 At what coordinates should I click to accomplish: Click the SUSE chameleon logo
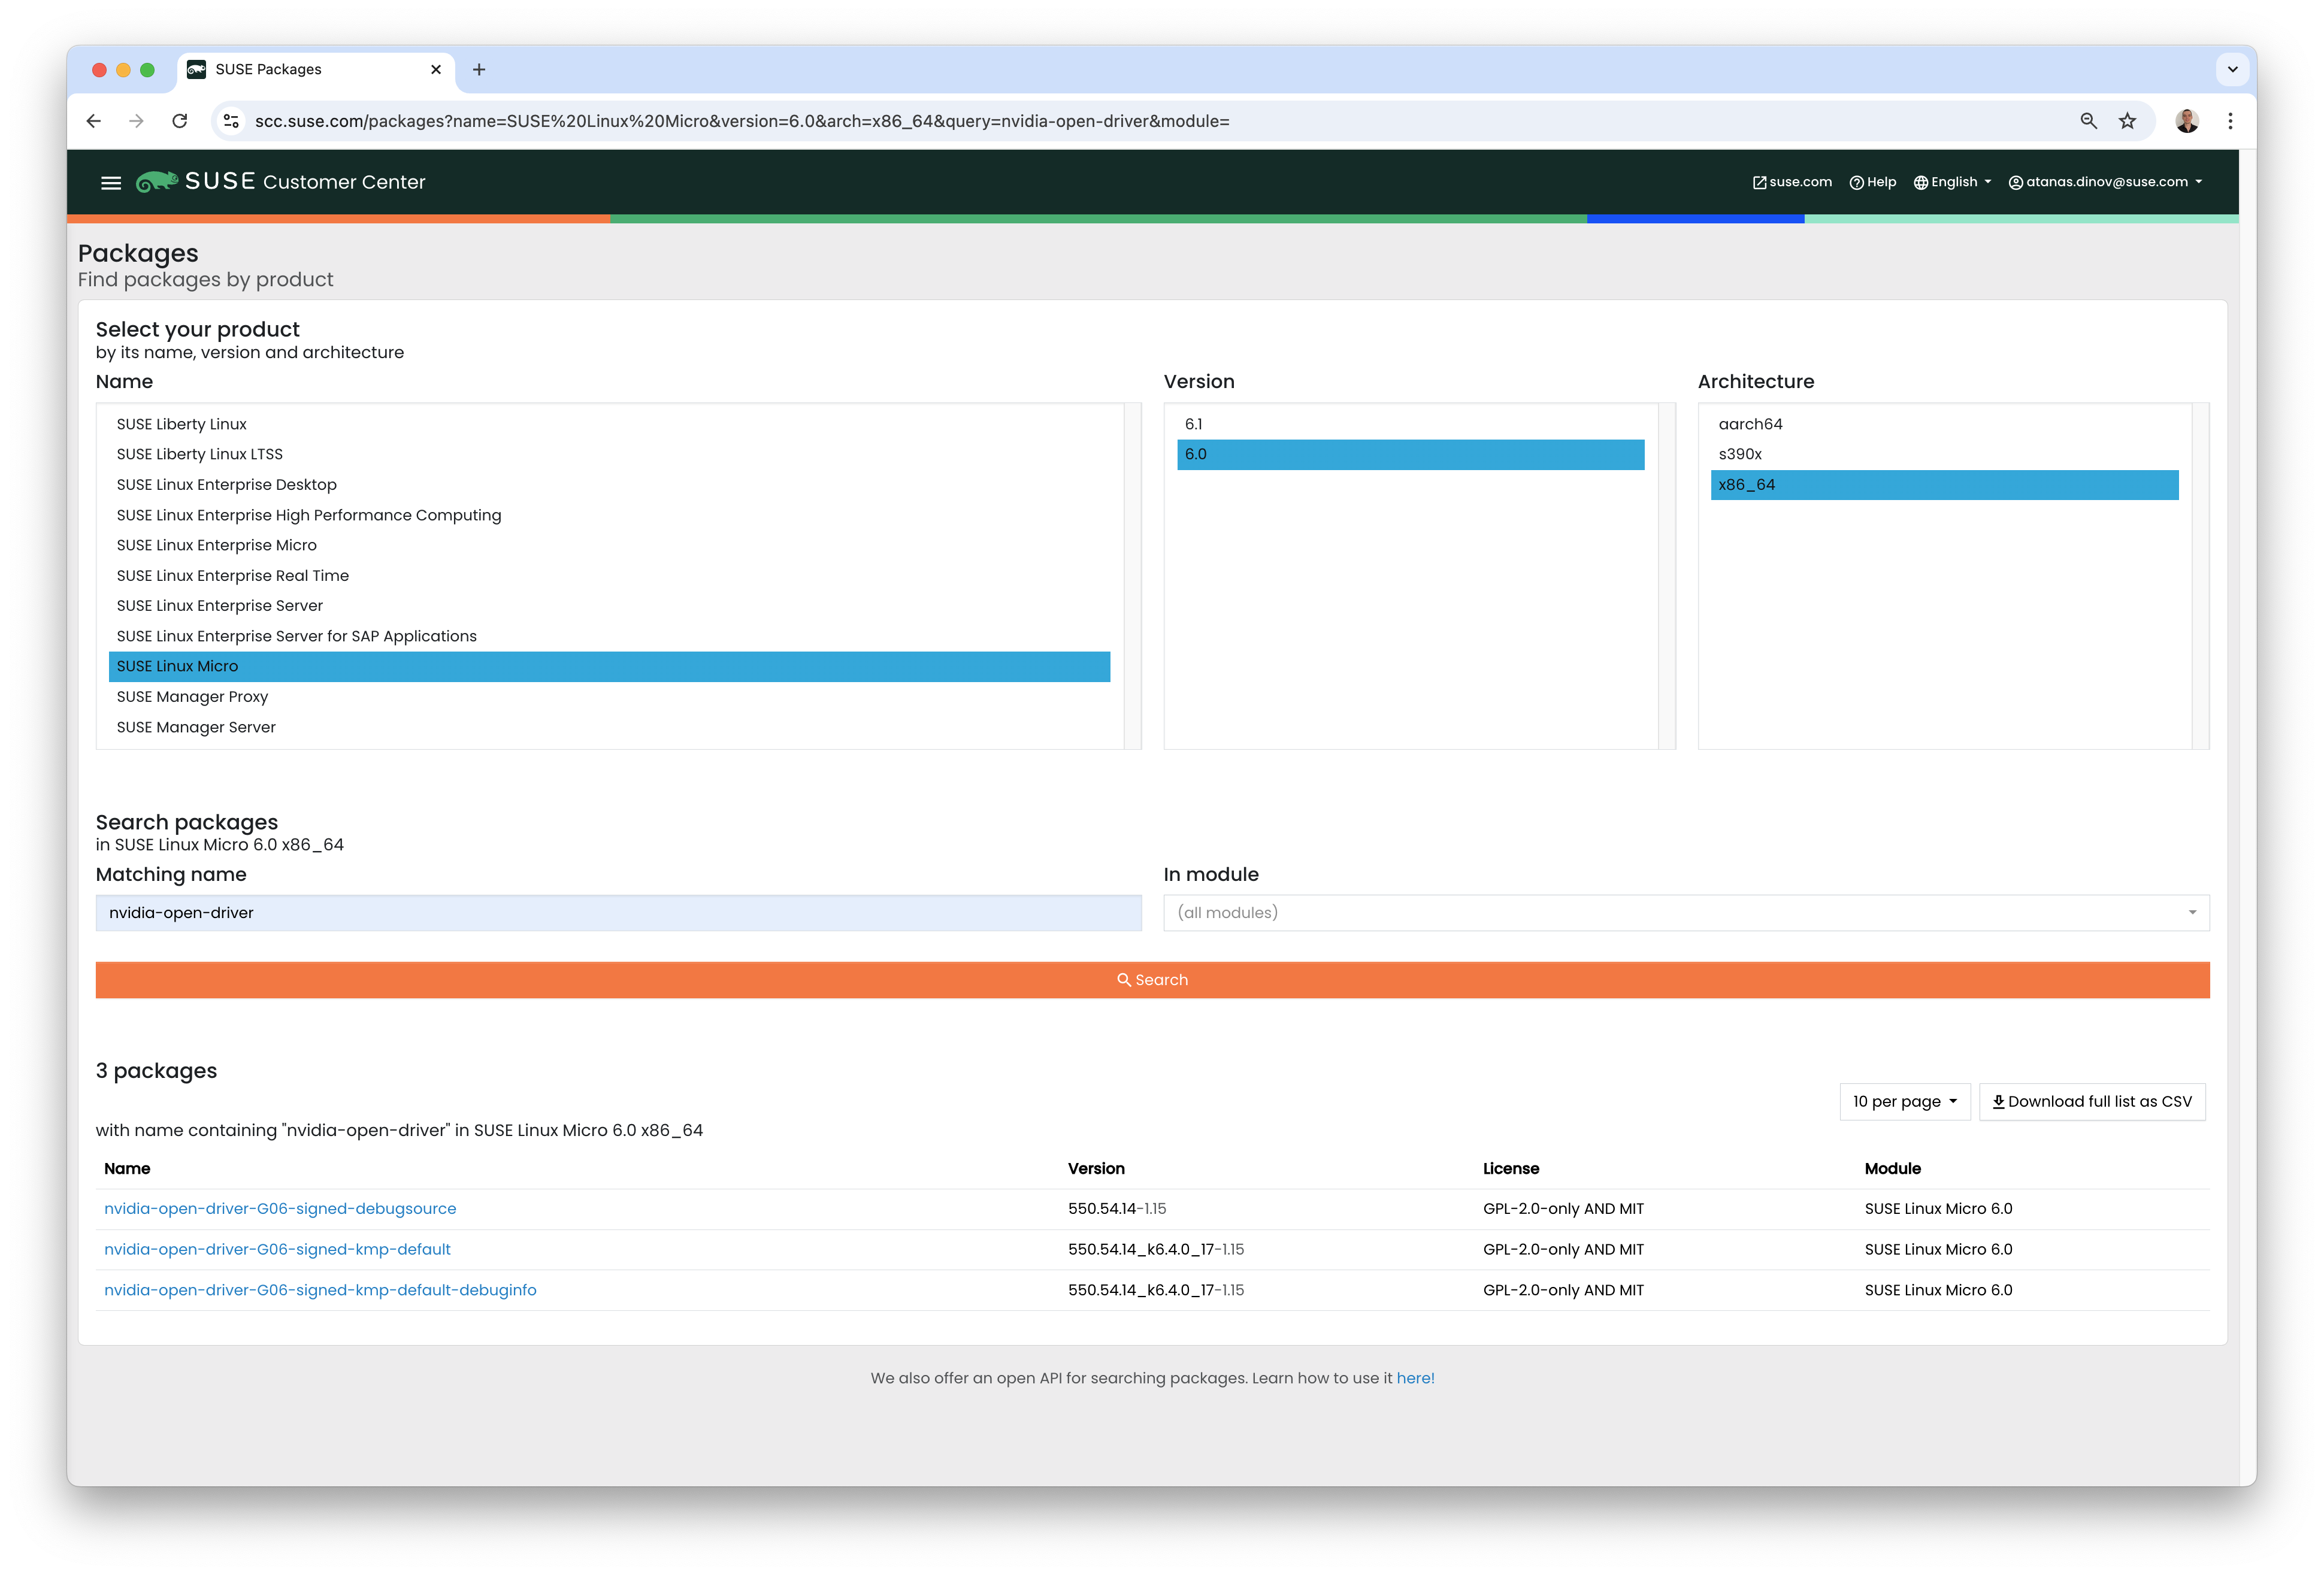(157, 181)
